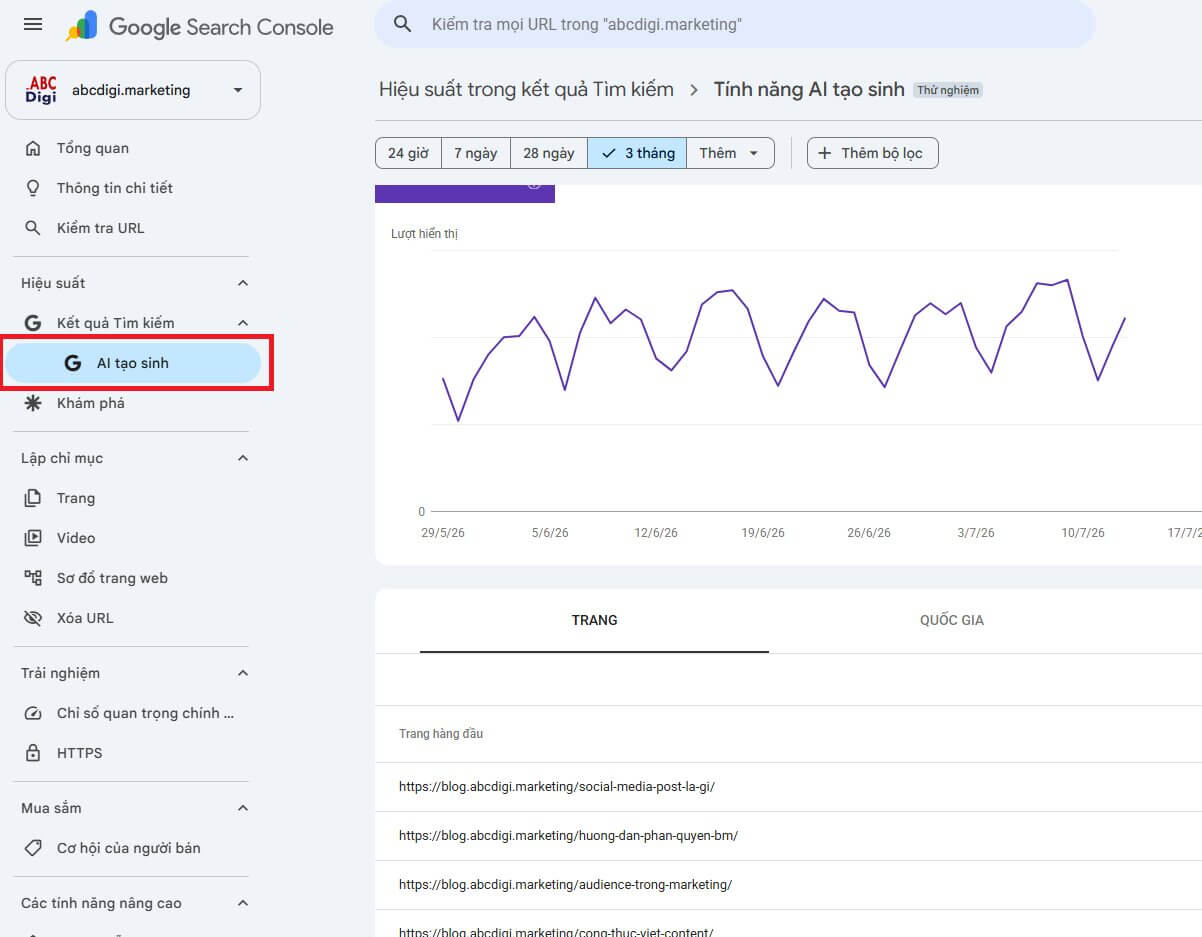Select the 3 tháng date range
Screen dimensions: 1202x937
(637, 153)
